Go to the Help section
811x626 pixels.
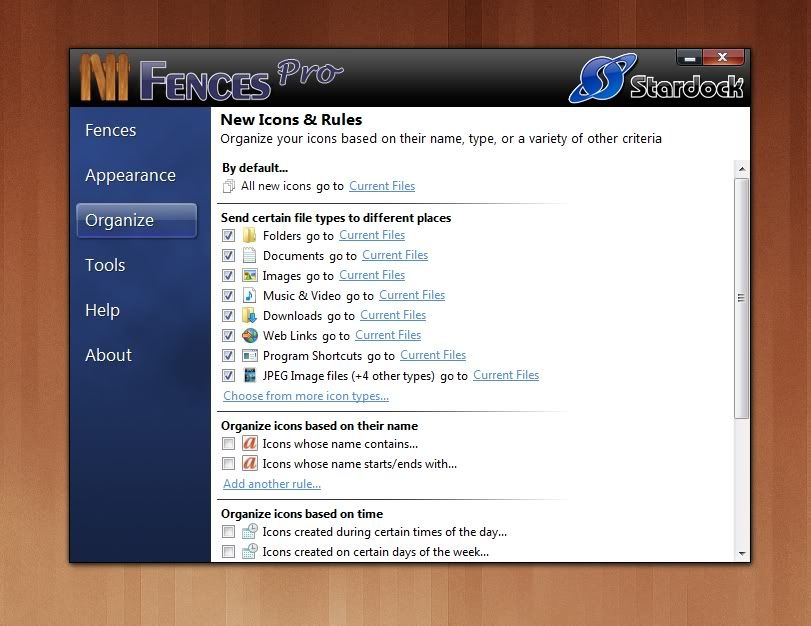pos(102,310)
